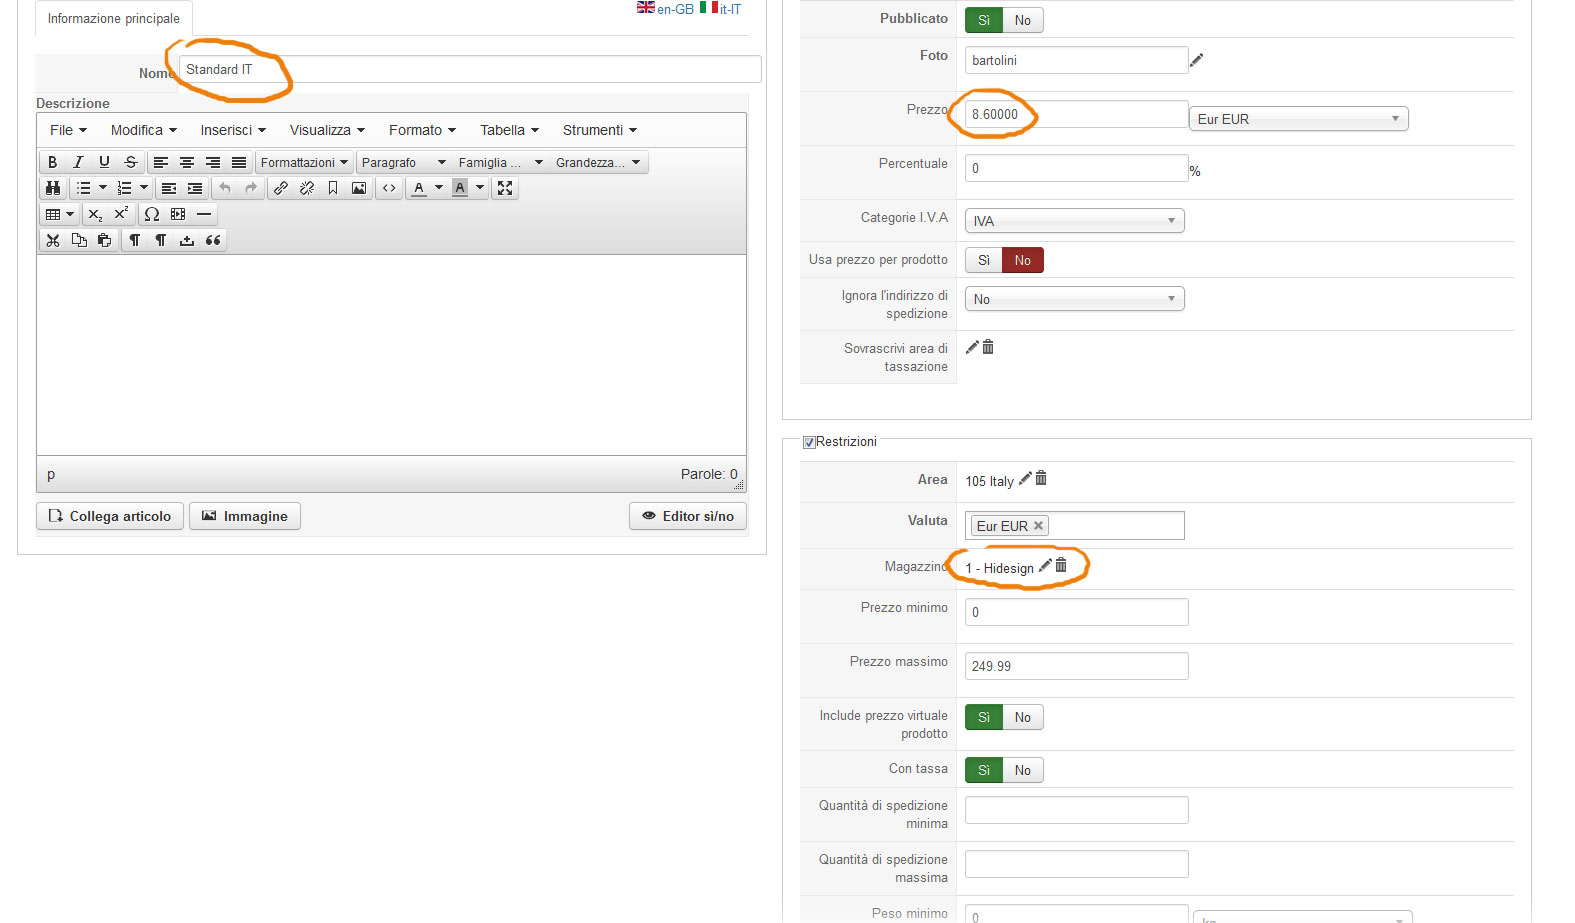This screenshot has width=1575, height=923.
Task: Cut the selection with the scissors icon
Action: 53,240
